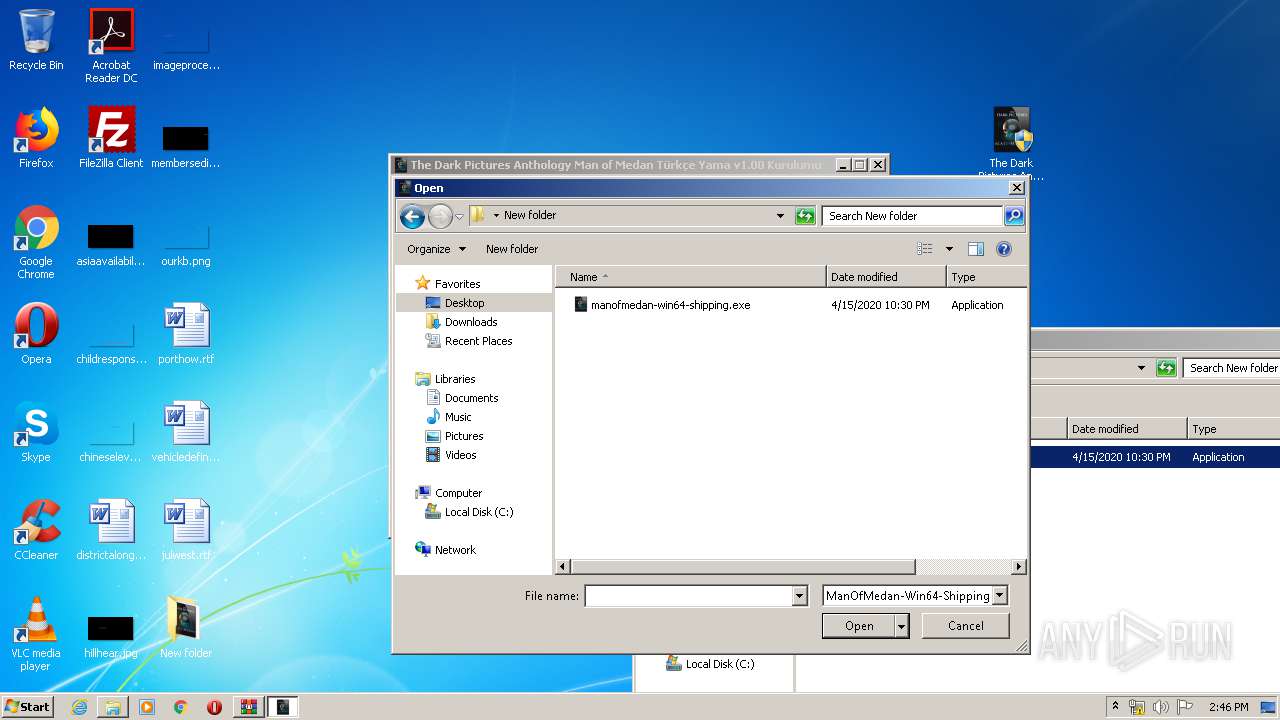Click the Cancel button
This screenshot has height=720, width=1280.
[x=965, y=626]
